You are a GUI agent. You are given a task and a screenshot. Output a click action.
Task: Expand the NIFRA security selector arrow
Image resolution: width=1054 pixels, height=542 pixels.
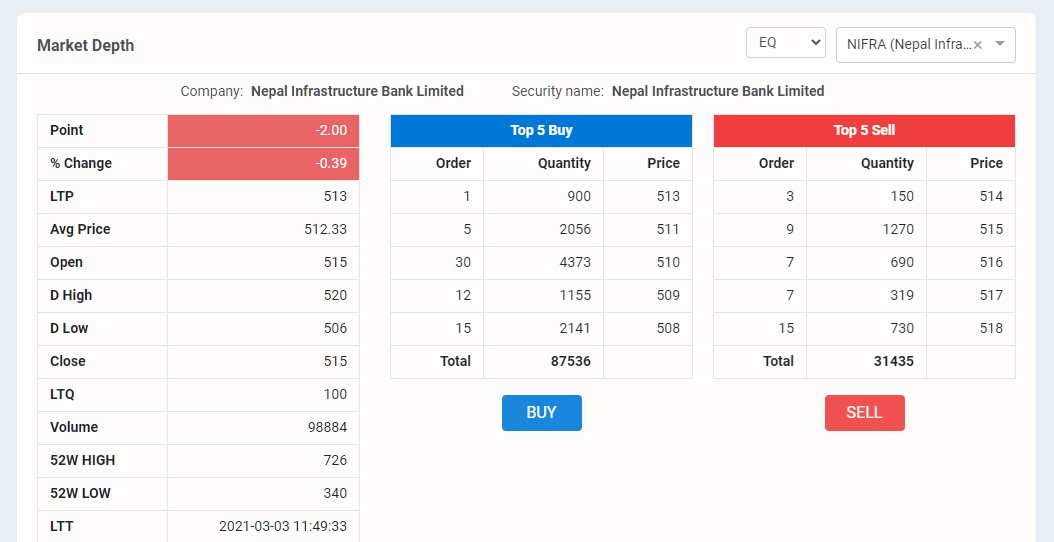1000,44
